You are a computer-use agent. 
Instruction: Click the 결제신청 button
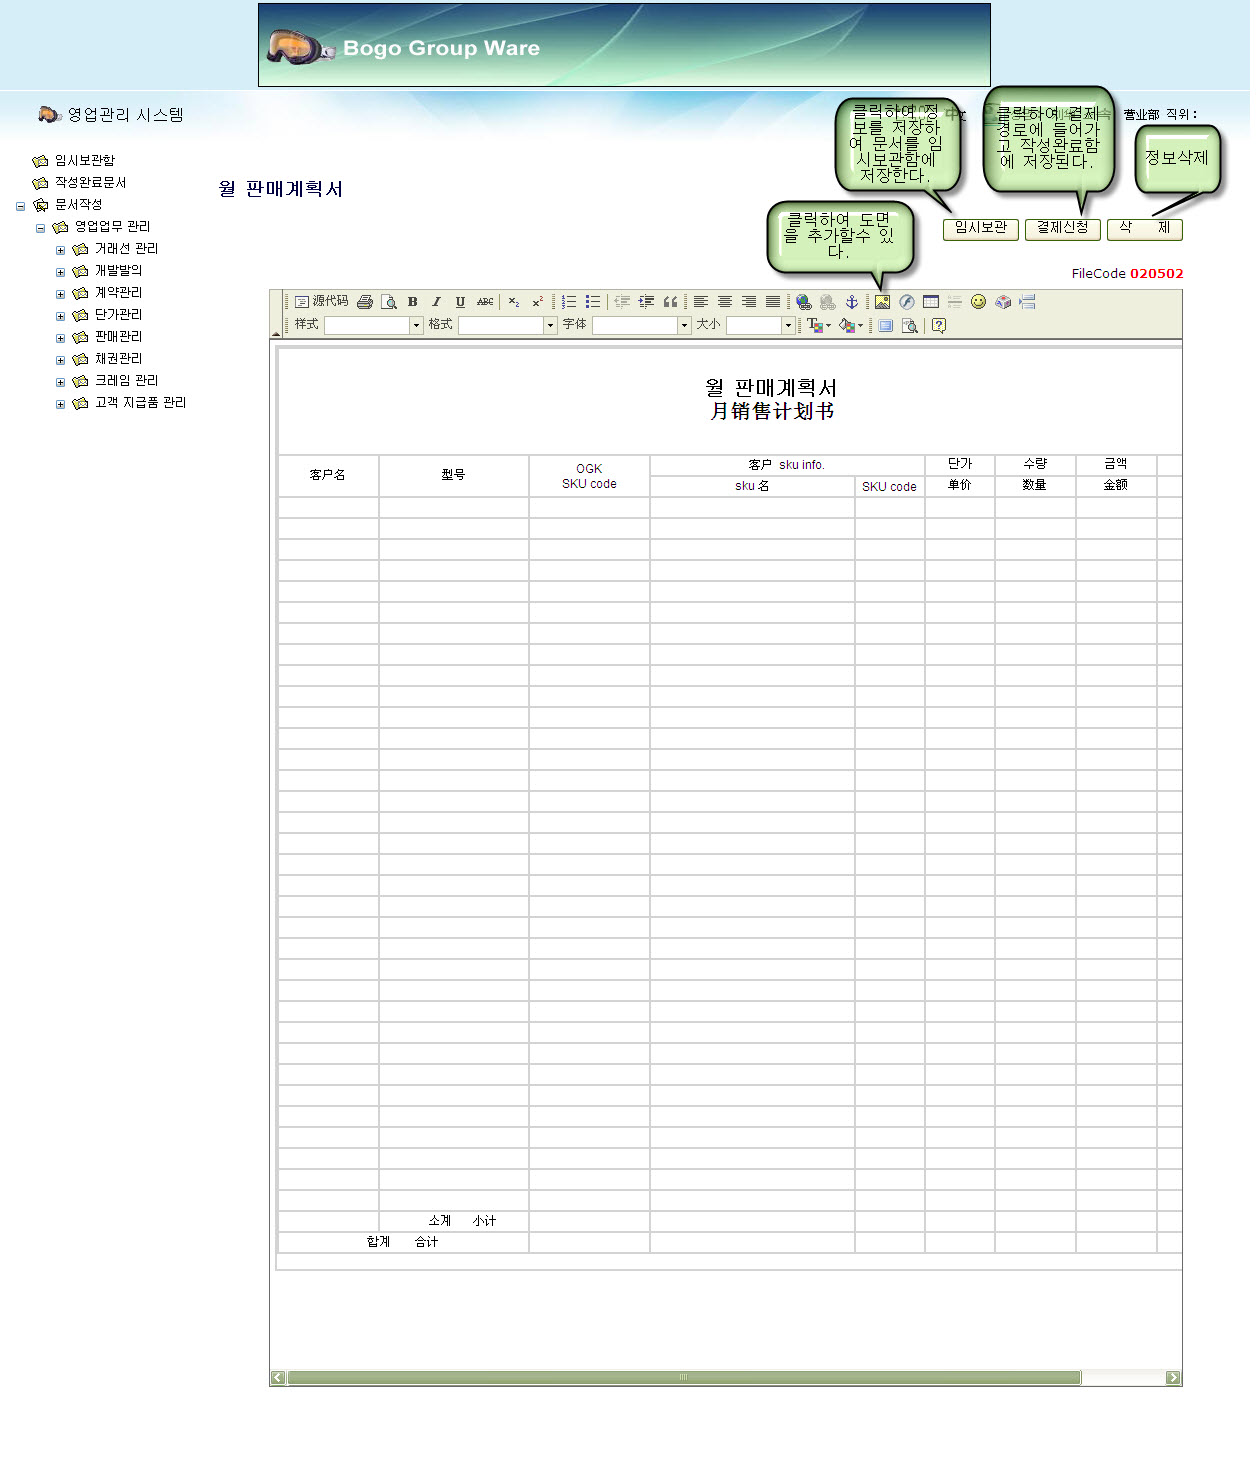pos(1062,229)
